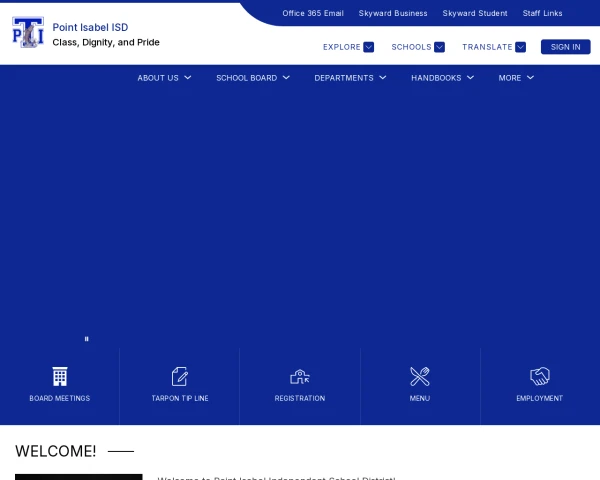Click the Schools label text
The image size is (600, 480).
pyautogui.click(x=411, y=47)
